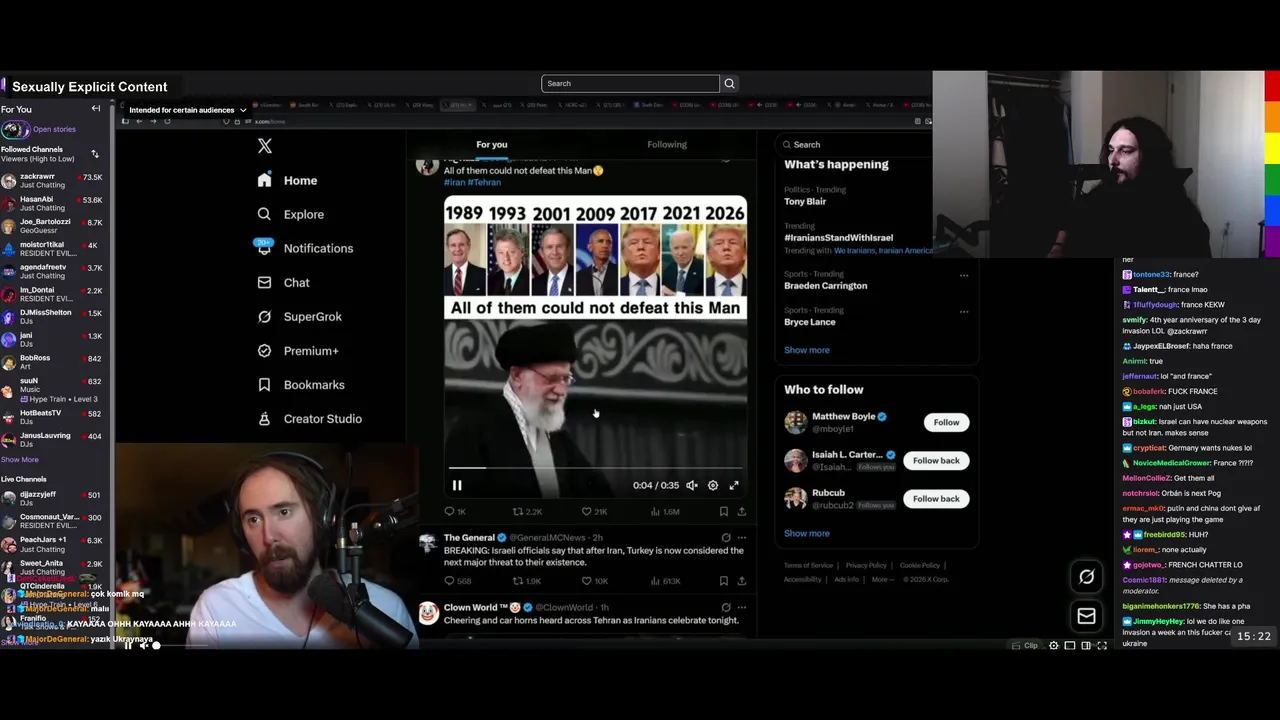Screen dimensions: 1280x720
Task: View analytics of the 1.6M views tweet
Action: (665, 511)
